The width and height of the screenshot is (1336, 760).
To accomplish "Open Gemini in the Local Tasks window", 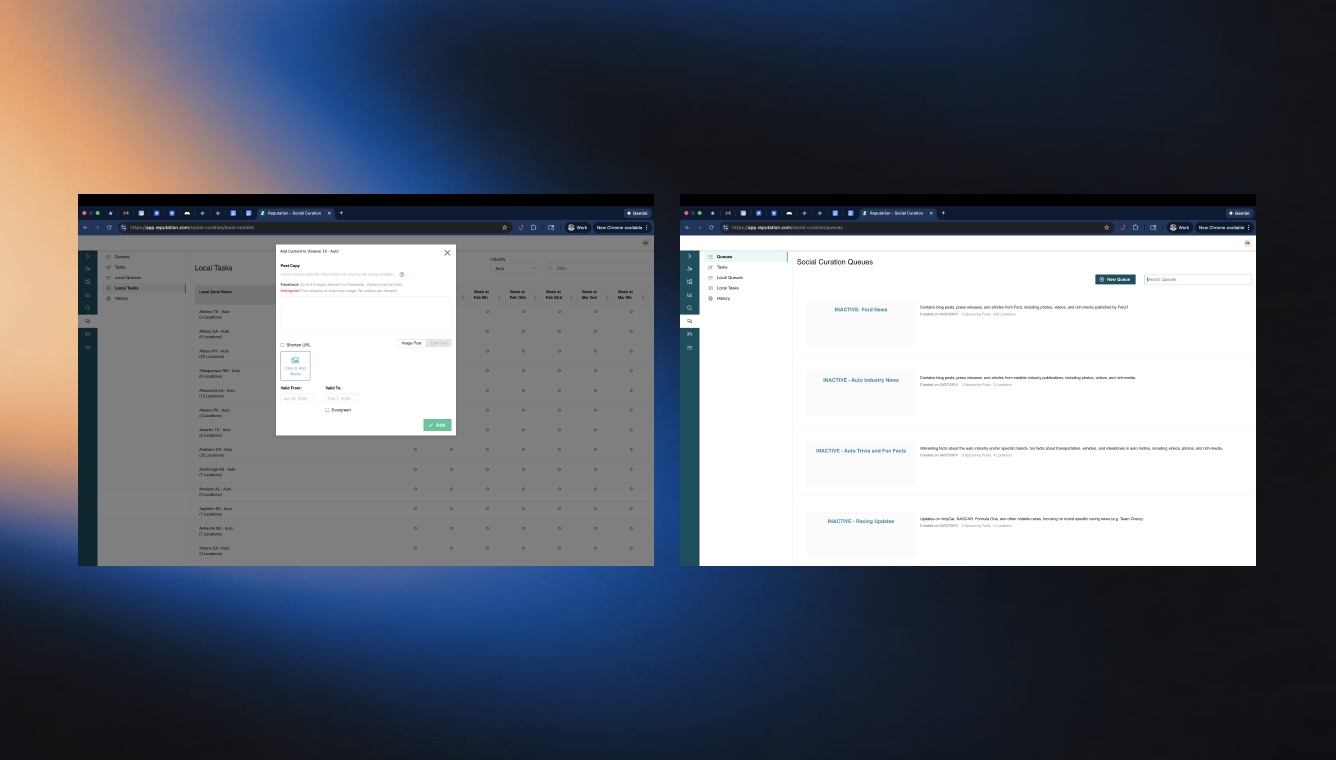I will [637, 213].
